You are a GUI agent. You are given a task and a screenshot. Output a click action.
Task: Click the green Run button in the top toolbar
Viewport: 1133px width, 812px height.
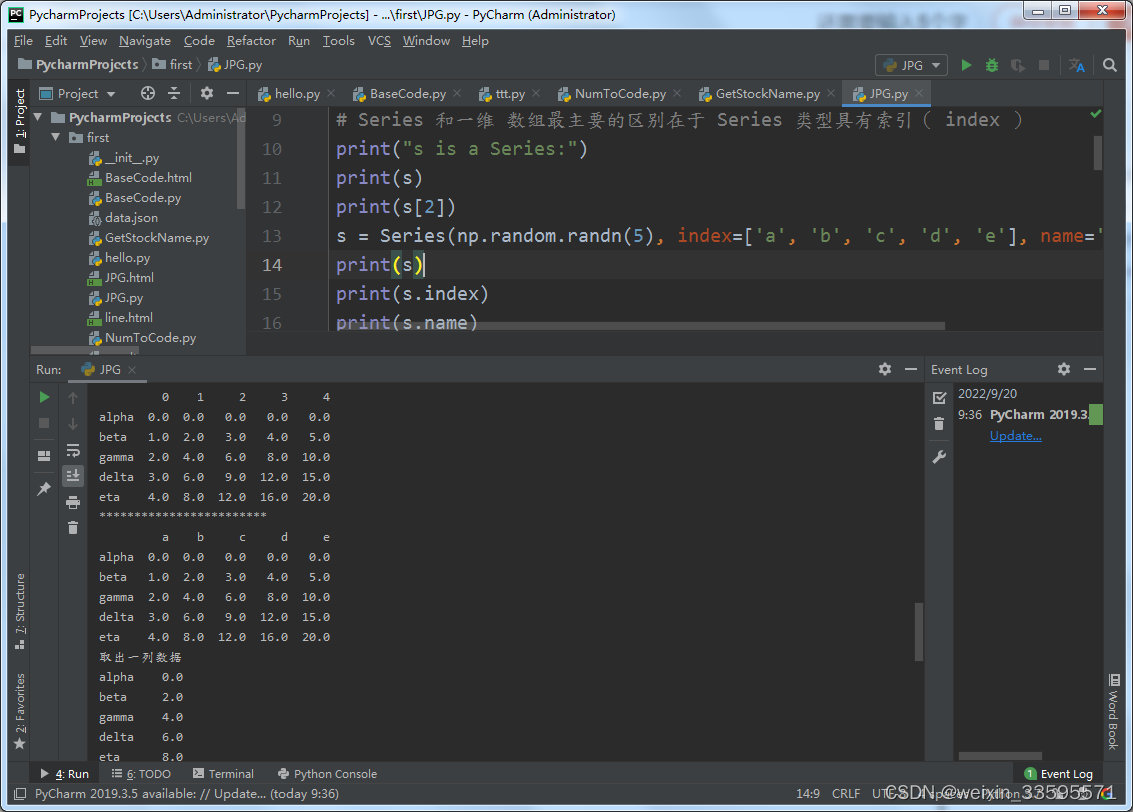(x=966, y=65)
